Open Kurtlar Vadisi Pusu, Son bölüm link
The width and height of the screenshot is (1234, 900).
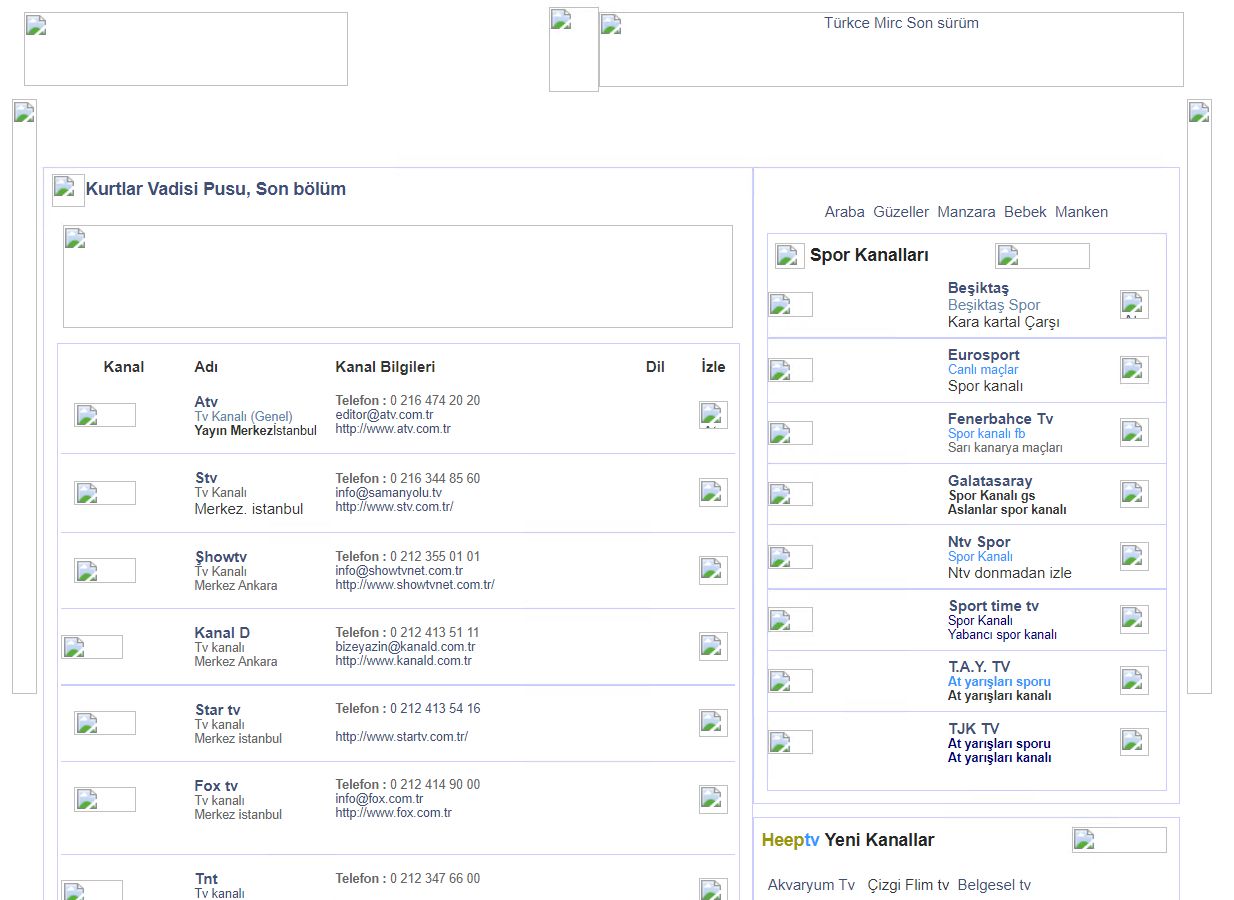coord(215,189)
